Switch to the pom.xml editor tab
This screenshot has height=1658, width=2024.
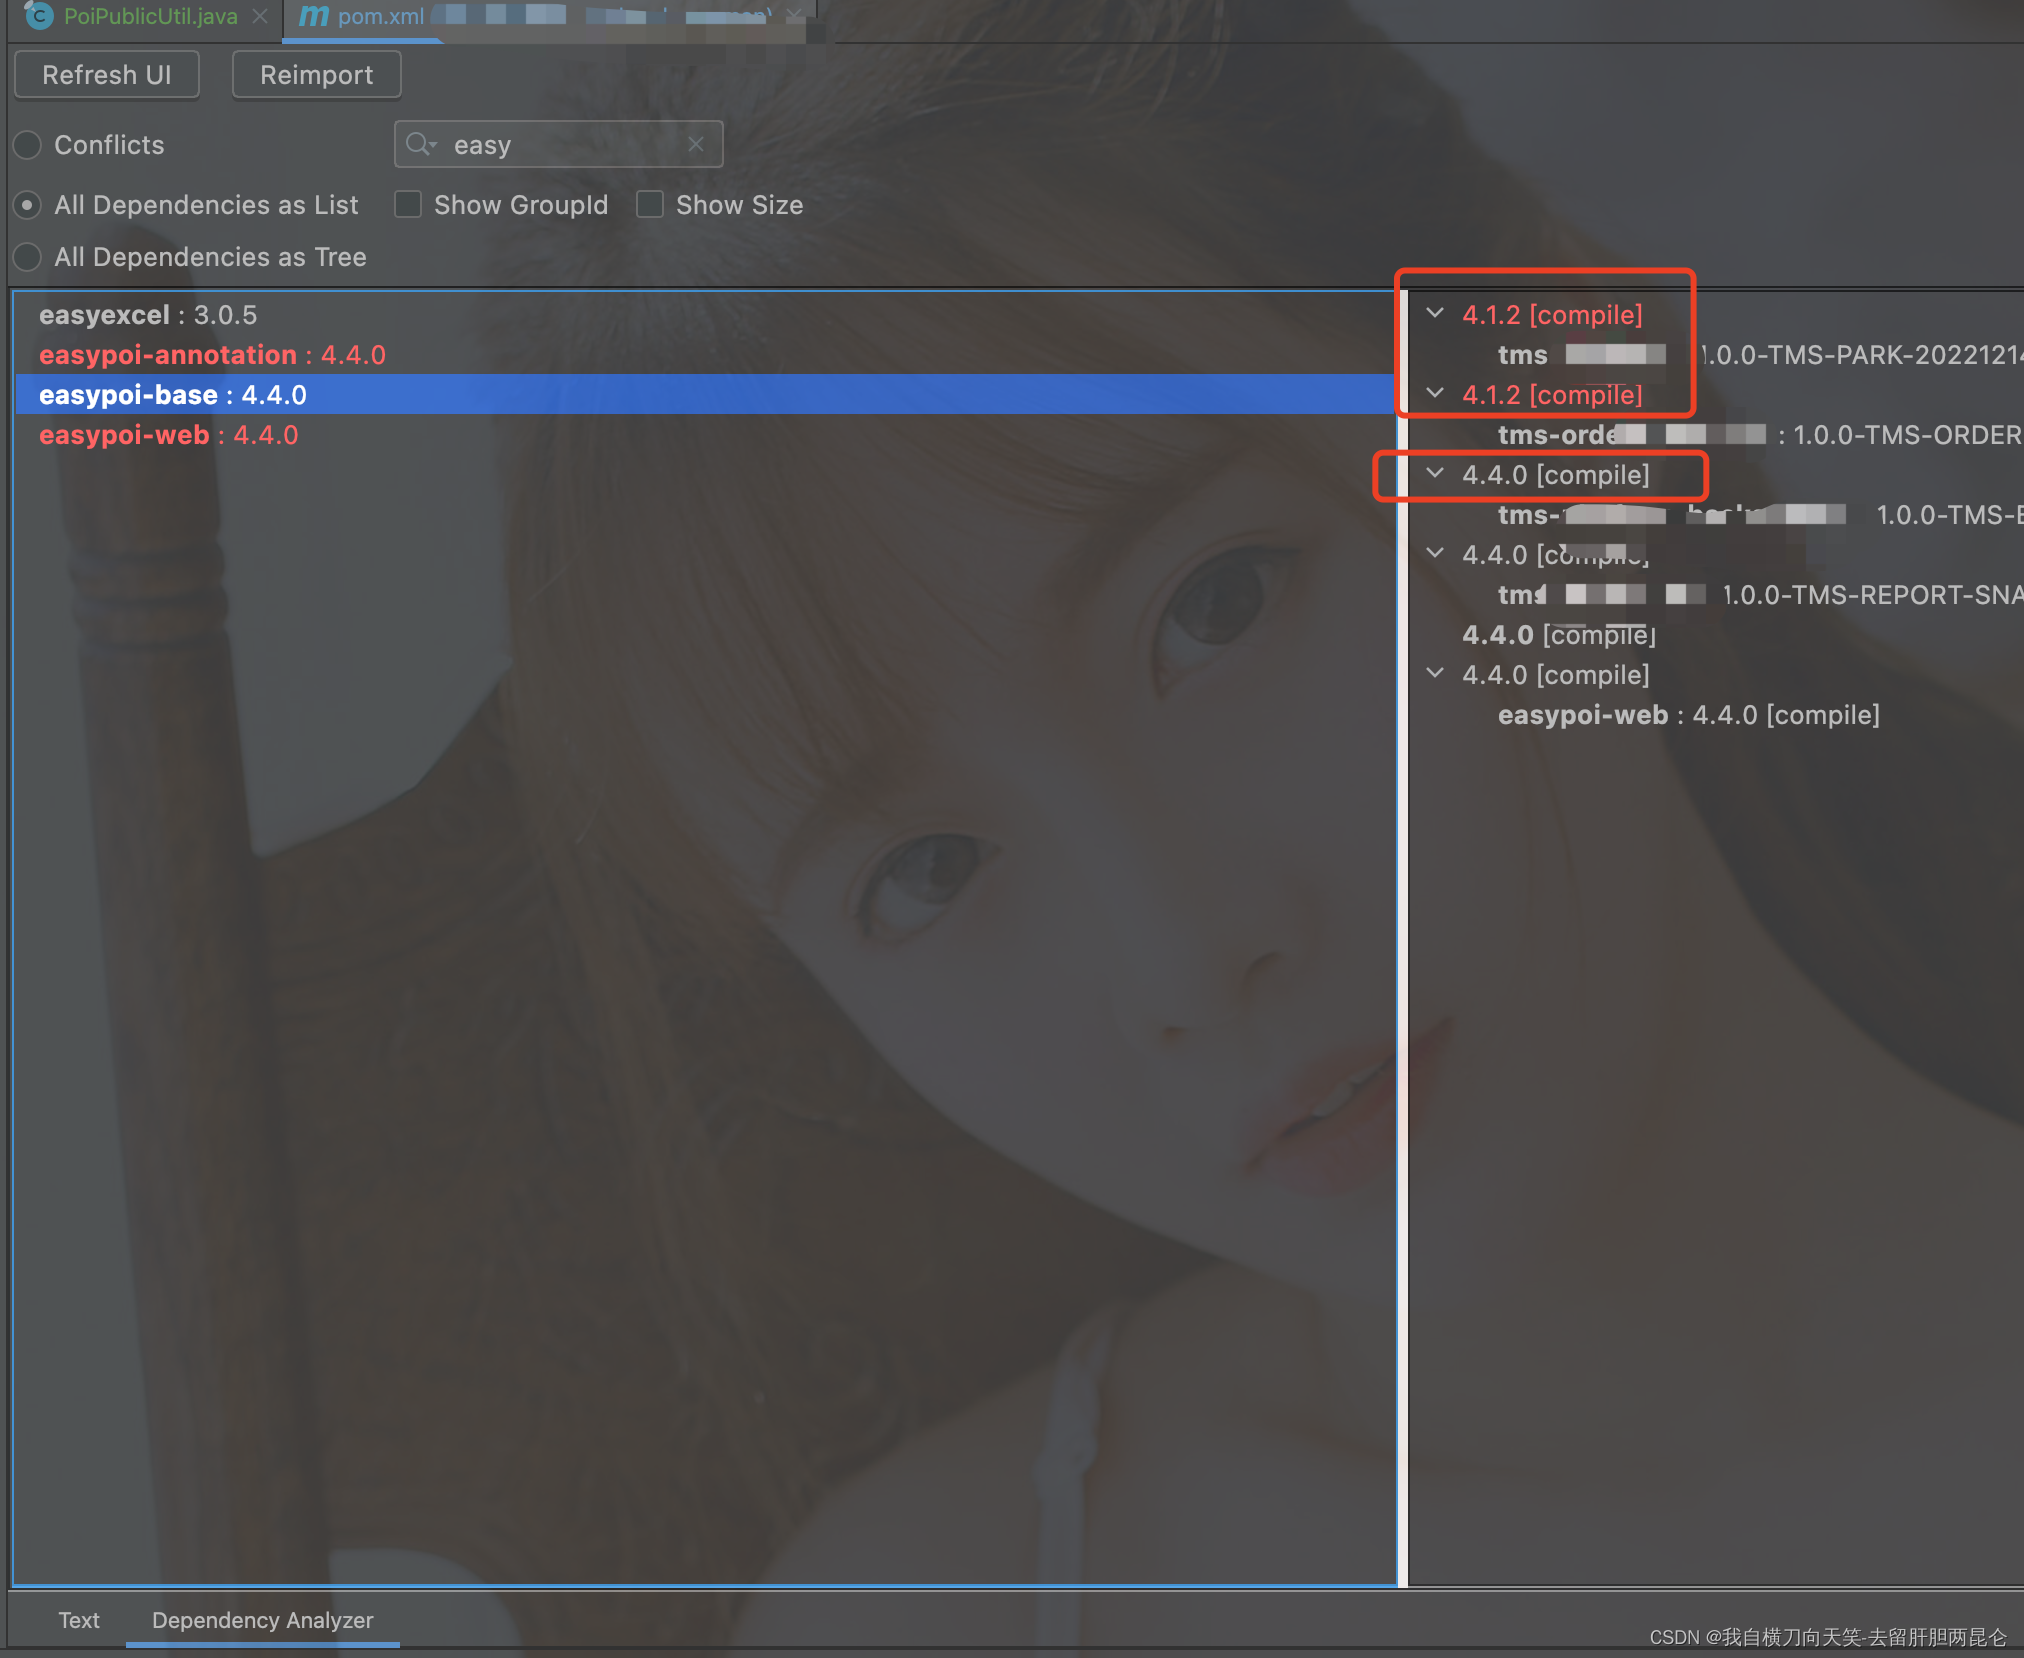(380, 16)
